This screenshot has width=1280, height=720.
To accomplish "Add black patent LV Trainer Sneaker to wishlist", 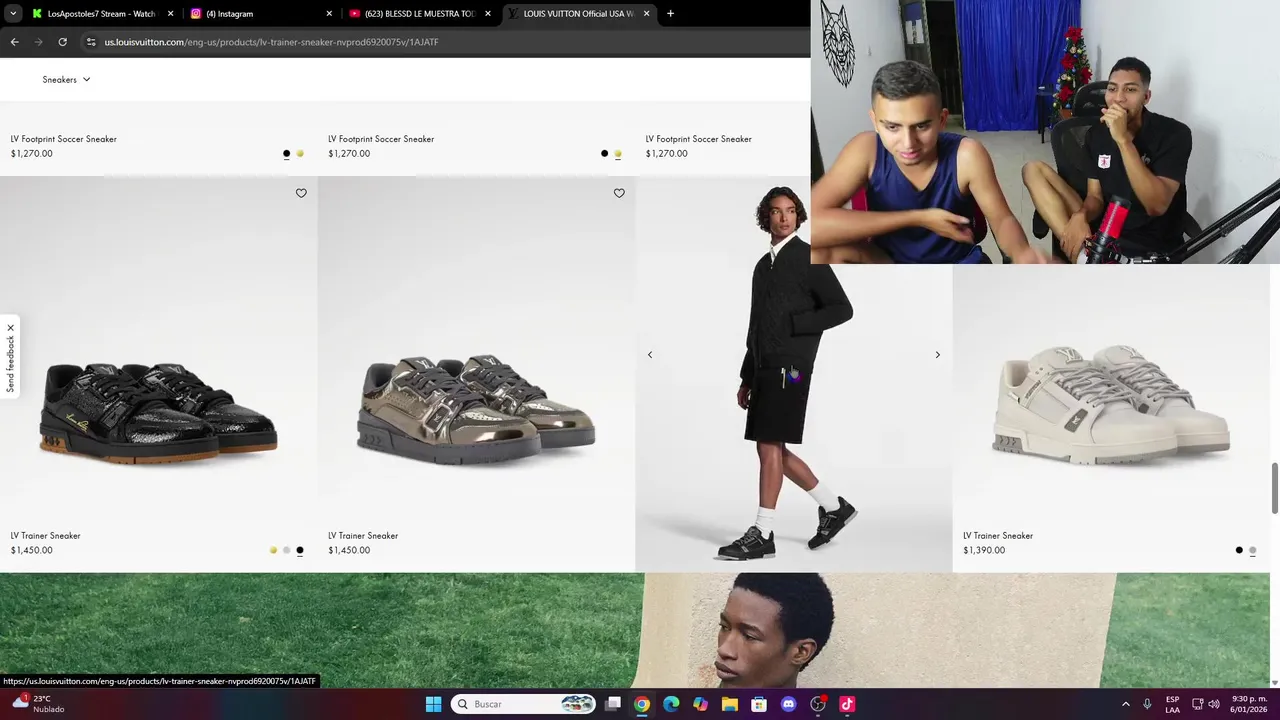I will 301,193.
